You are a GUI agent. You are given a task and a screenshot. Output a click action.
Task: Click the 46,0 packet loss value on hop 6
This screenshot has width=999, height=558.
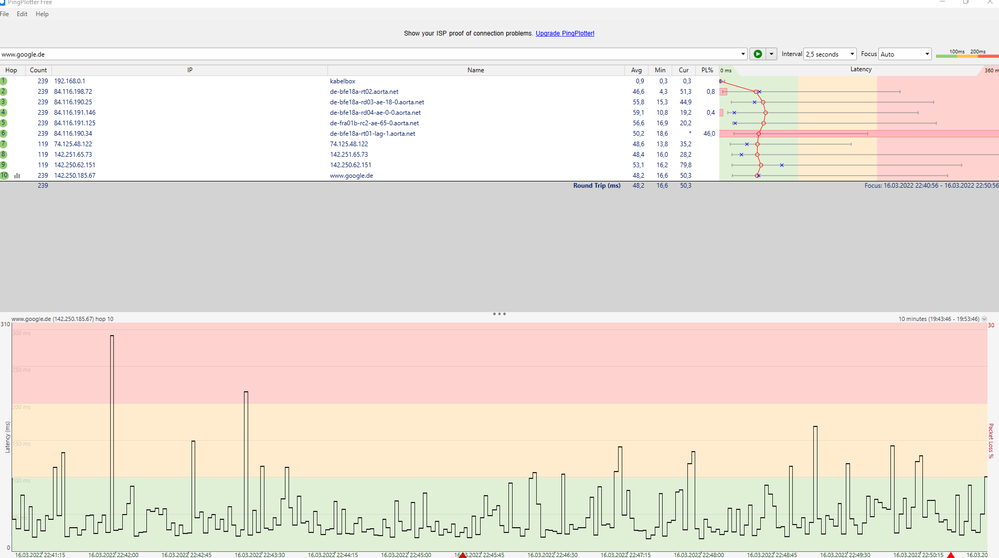(709, 134)
